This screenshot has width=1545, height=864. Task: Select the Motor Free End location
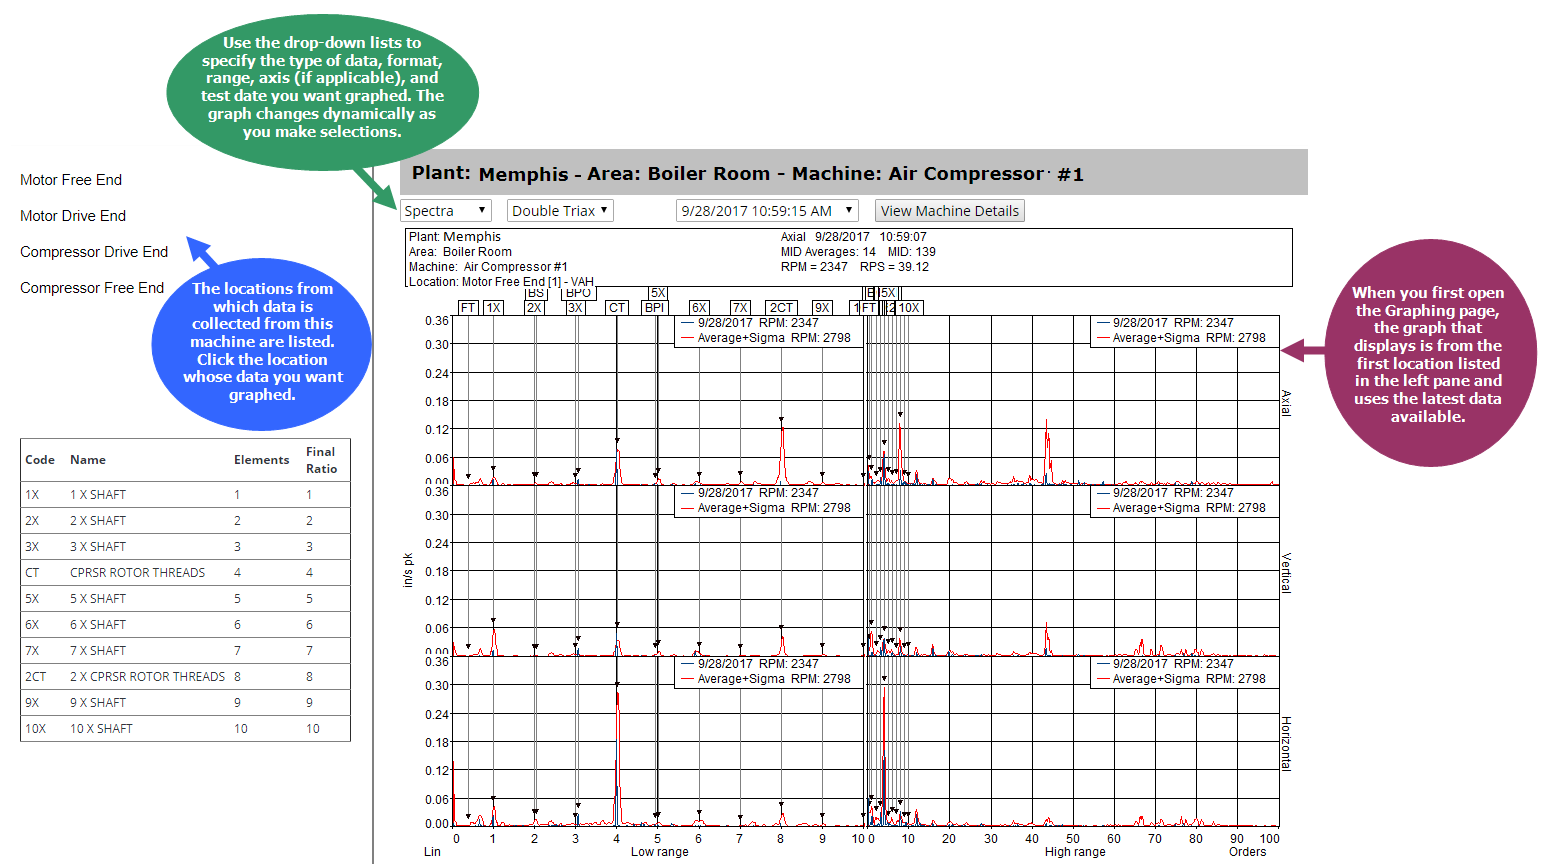tap(71, 180)
